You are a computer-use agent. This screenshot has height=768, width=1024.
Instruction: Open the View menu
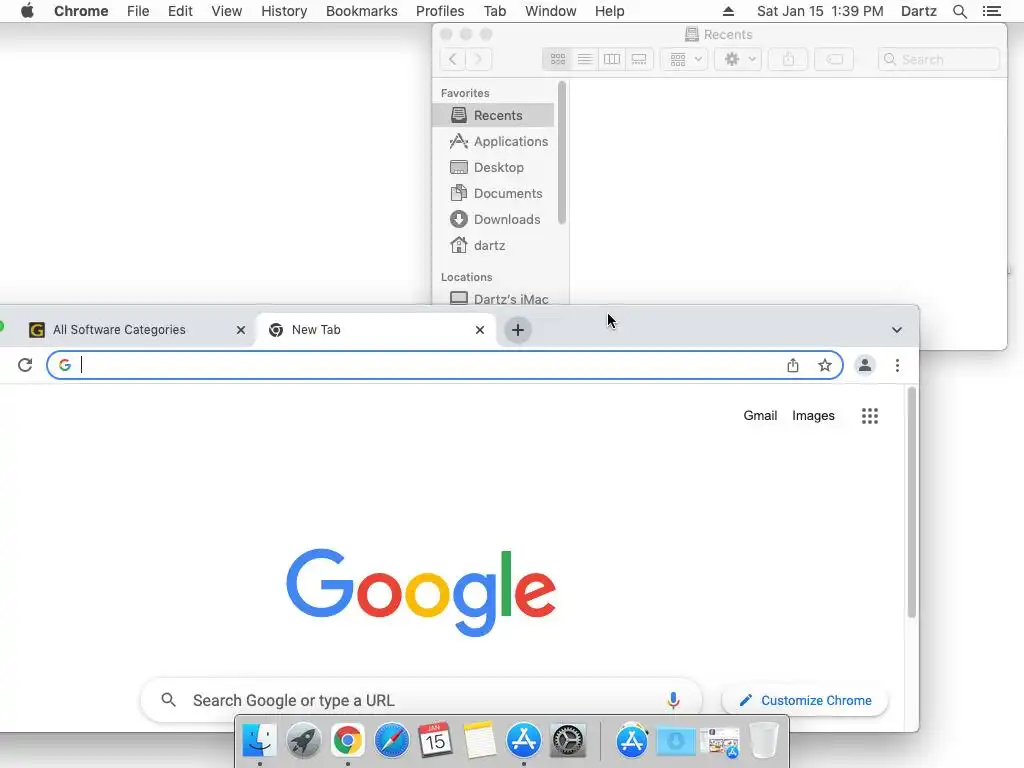[227, 11]
